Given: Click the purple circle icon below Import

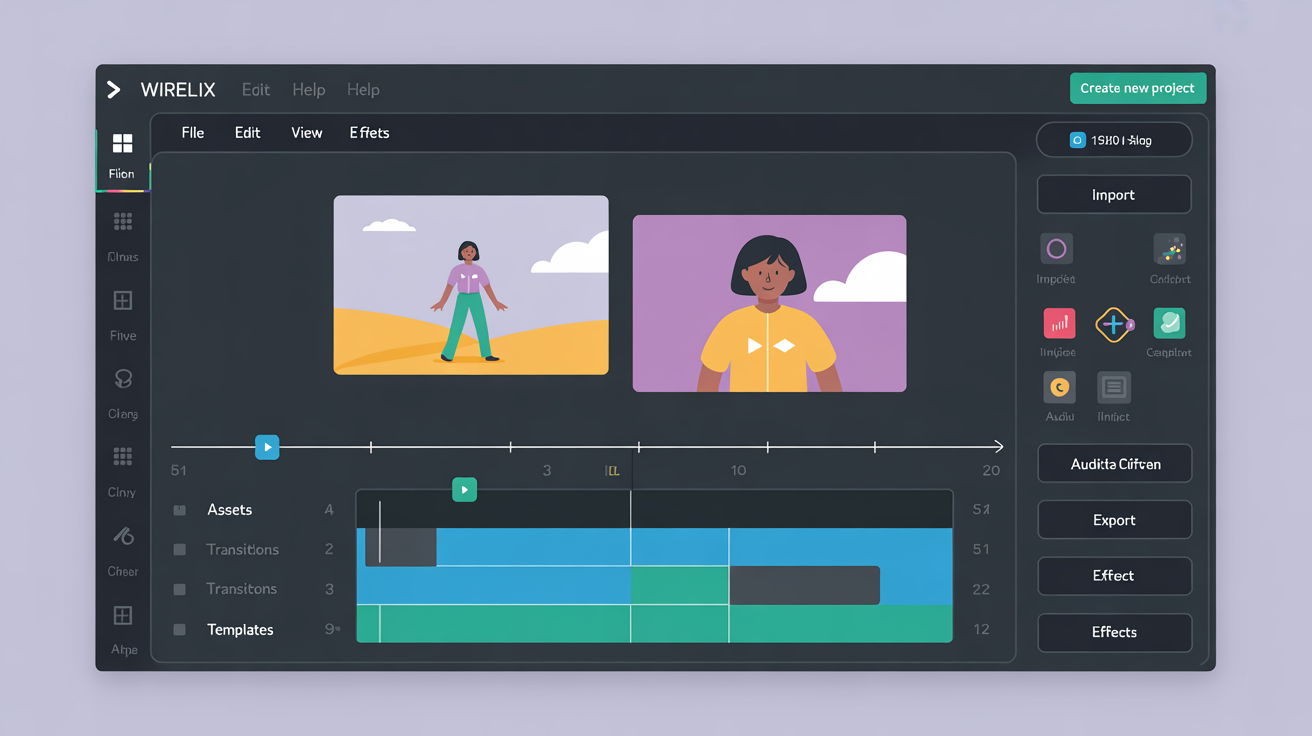Looking at the screenshot, I should click(x=1056, y=249).
